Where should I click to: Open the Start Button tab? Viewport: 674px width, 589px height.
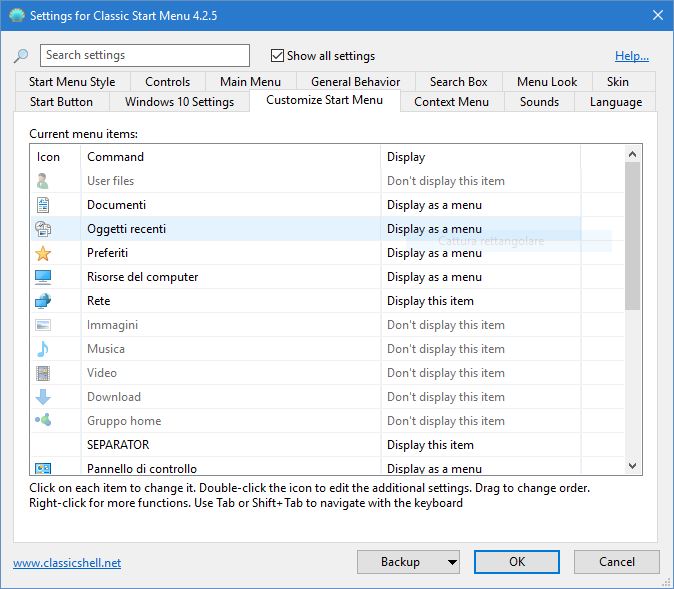click(x=61, y=102)
